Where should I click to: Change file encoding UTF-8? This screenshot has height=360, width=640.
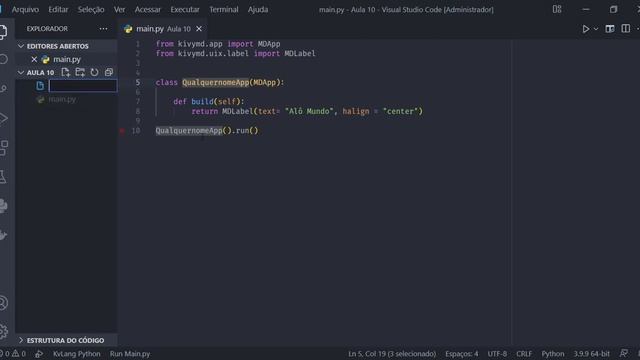497,354
